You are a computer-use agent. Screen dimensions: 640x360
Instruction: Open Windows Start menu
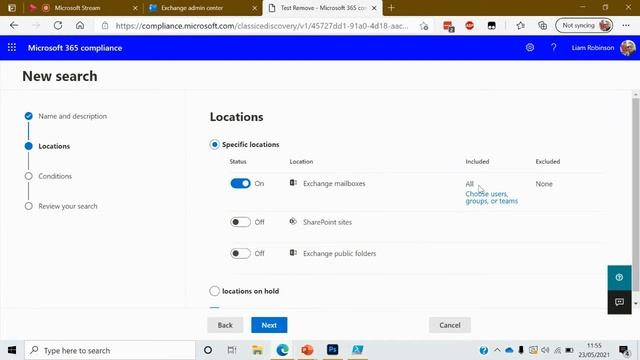[12, 350]
